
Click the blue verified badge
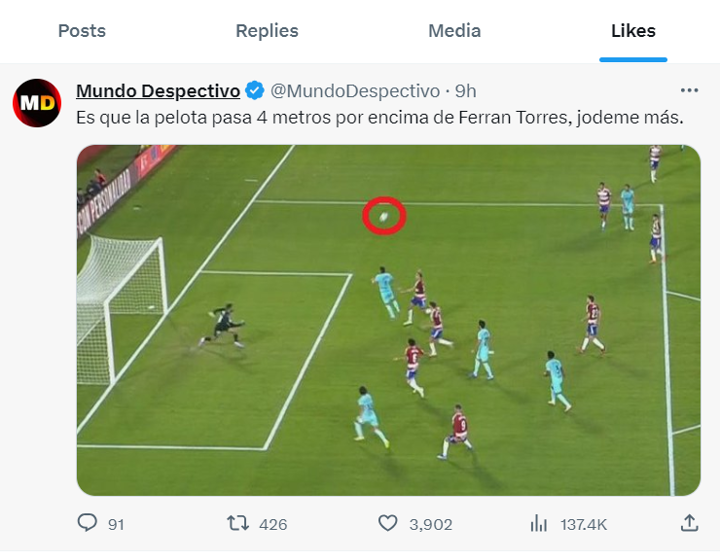tap(255, 91)
